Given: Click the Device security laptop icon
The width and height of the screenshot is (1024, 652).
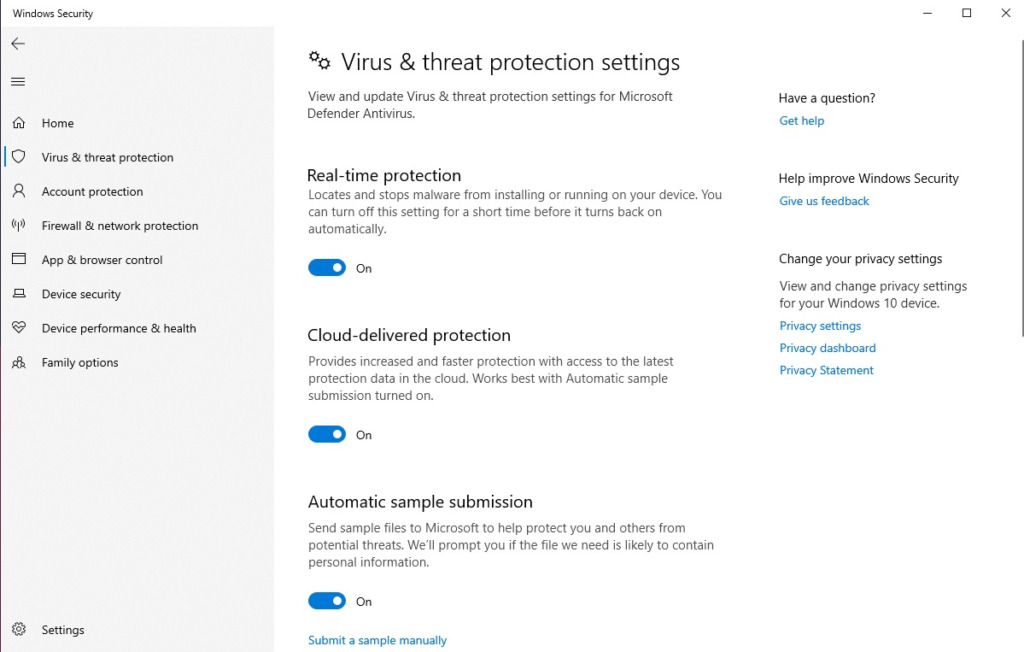Looking at the screenshot, I should 18,294.
